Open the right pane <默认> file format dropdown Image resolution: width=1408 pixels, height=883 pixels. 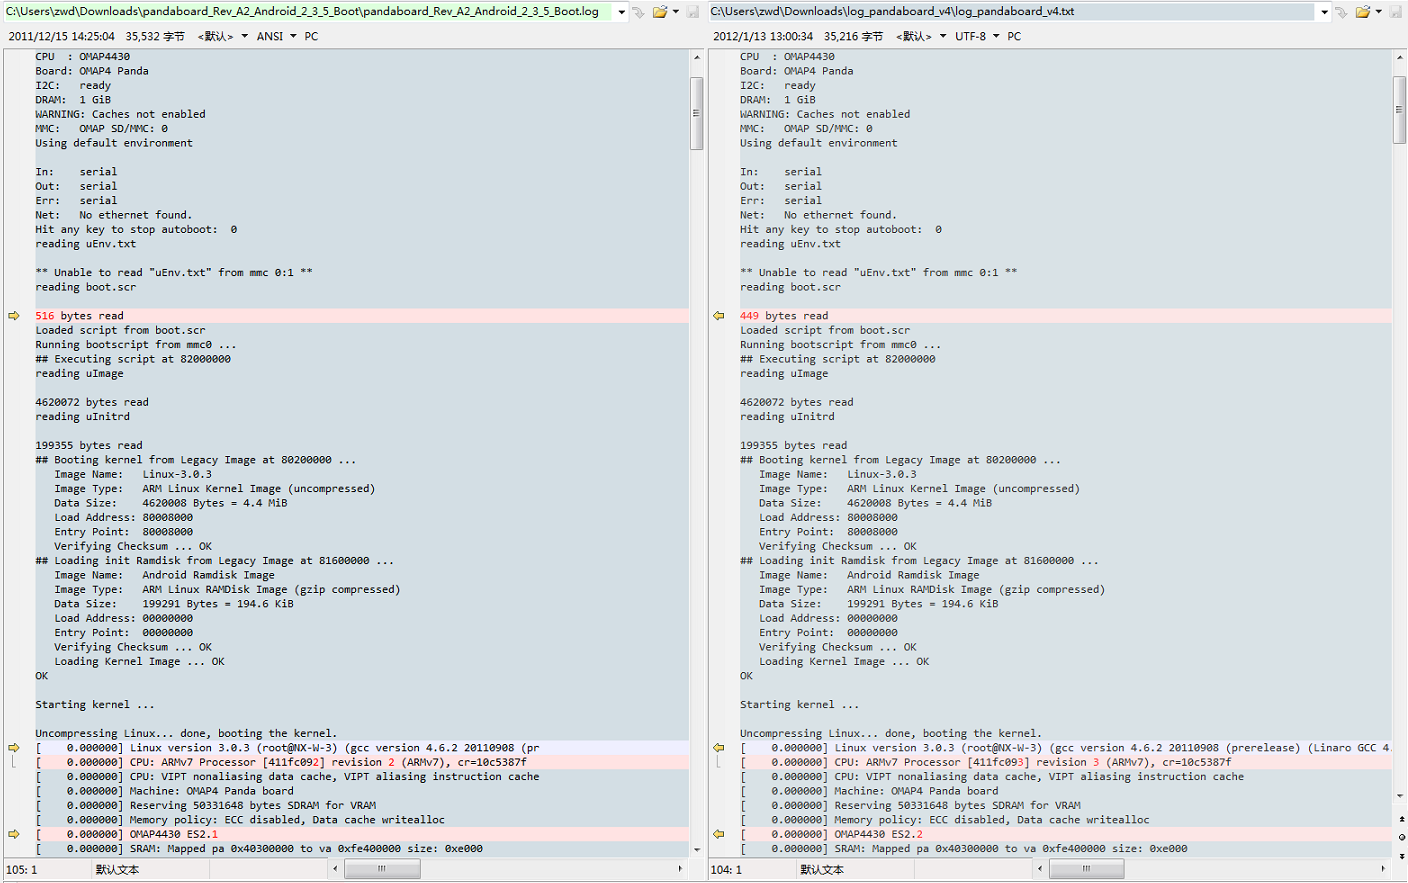click(943, 36)
